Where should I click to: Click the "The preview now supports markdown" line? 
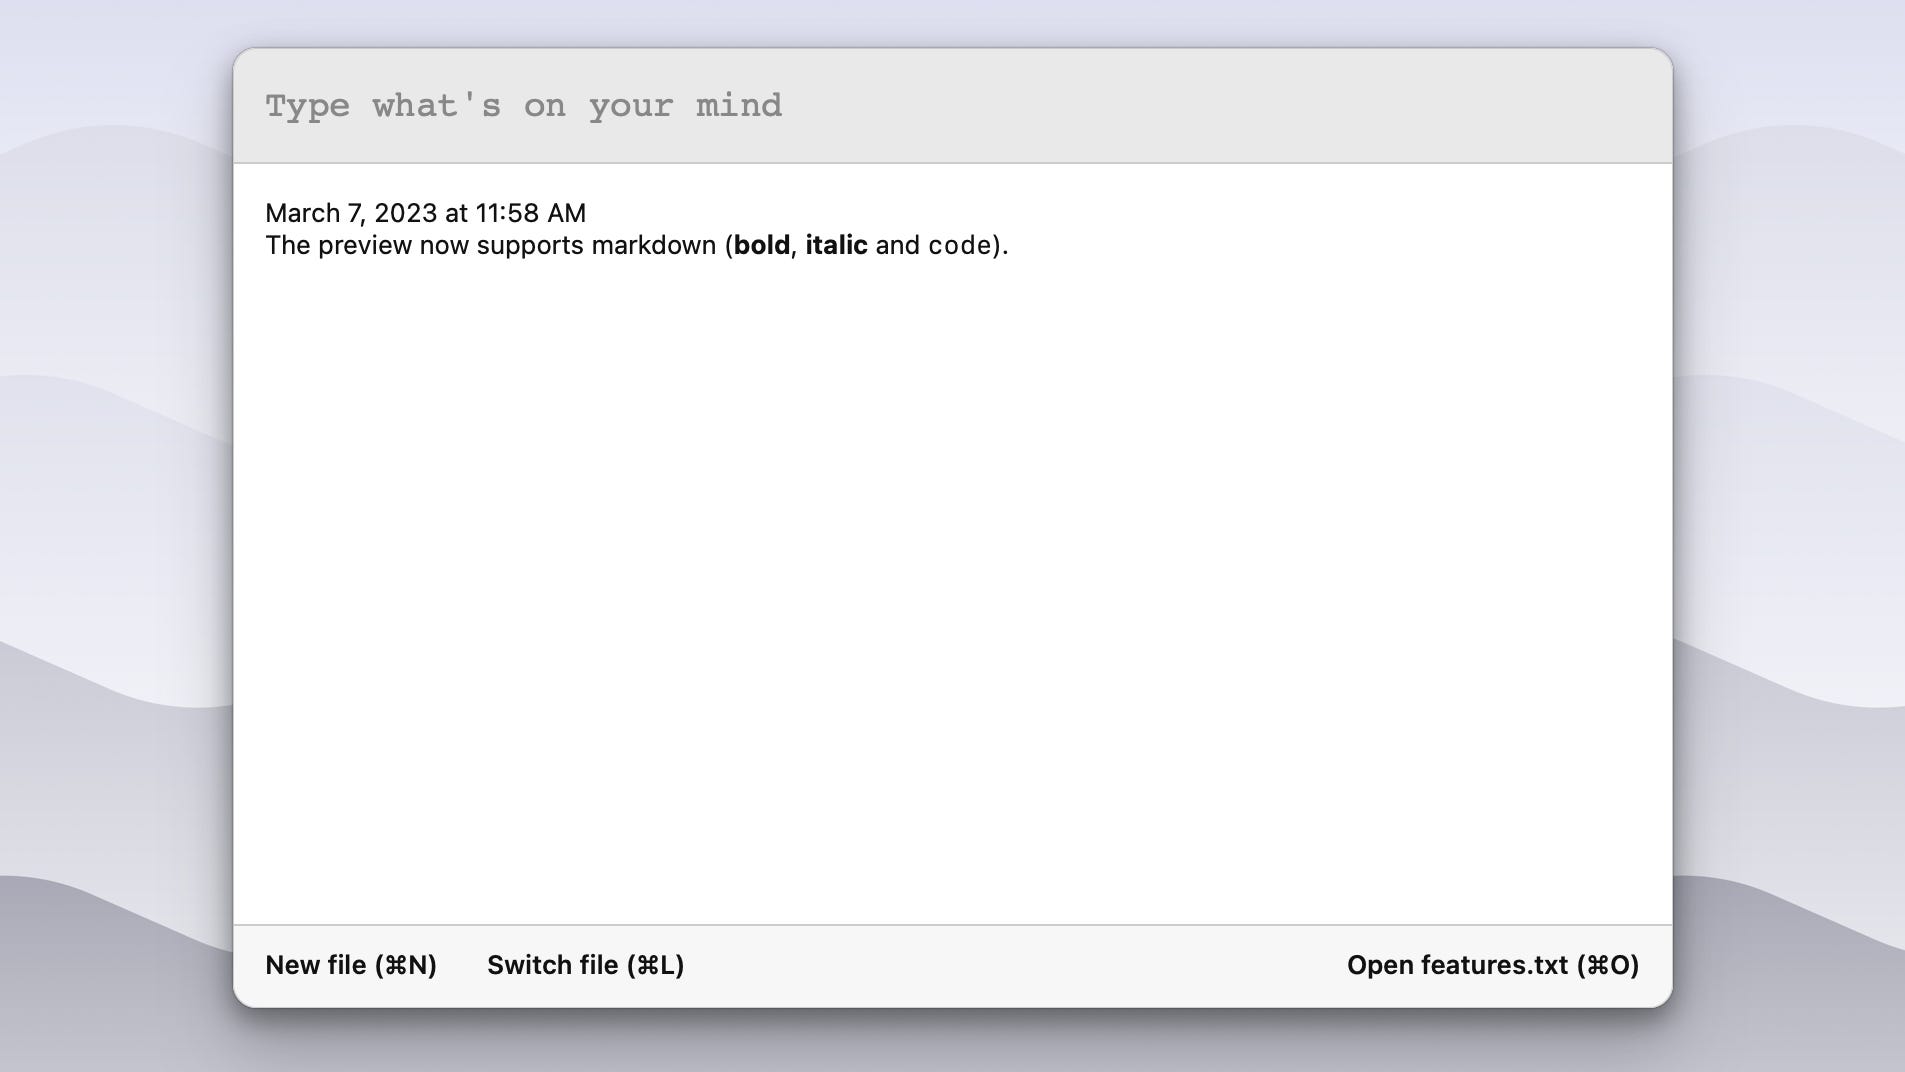[636, 246]
